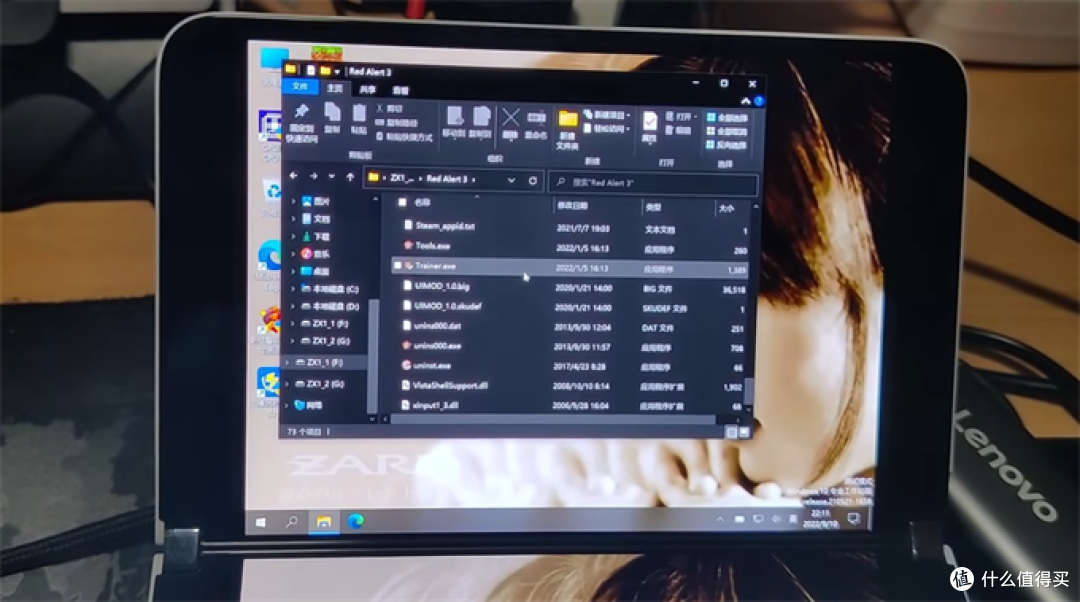Open the notification center icon on taskbar
The image size is (1080, 602).
coord(853,518)
